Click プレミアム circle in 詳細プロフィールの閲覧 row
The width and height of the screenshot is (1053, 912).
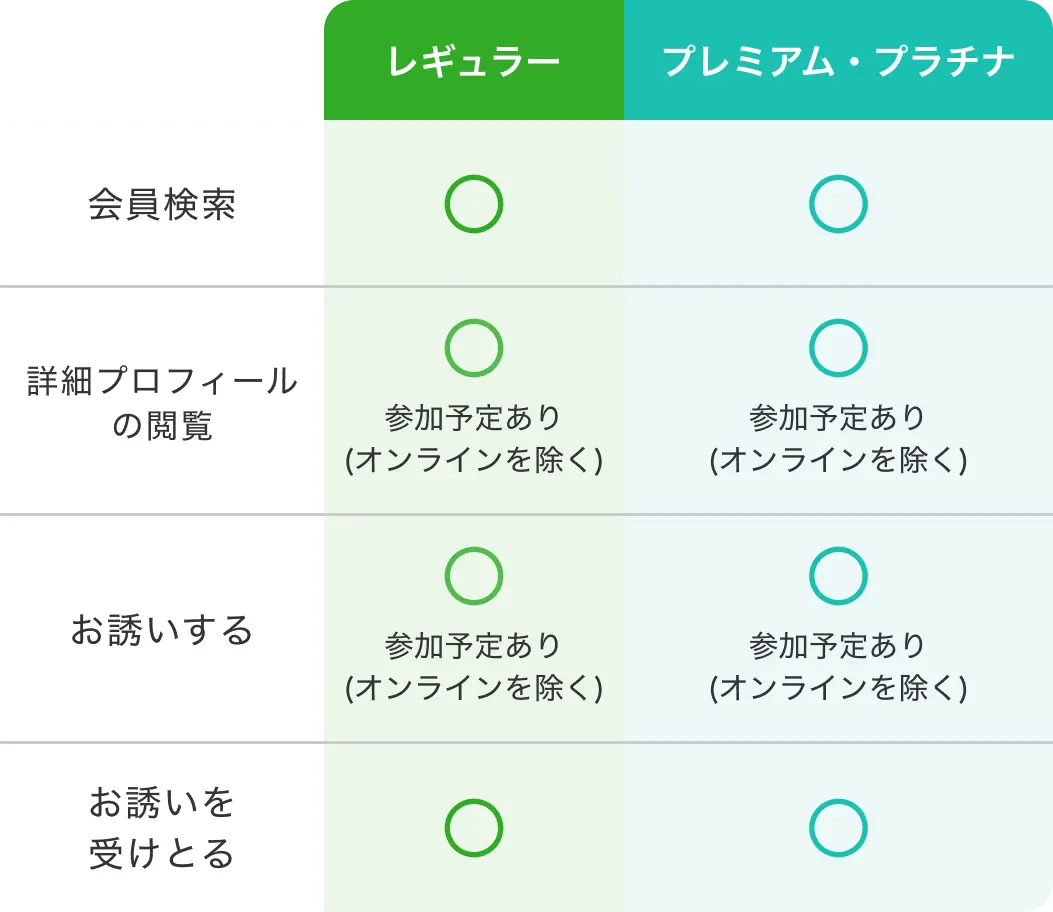(838, 348)
